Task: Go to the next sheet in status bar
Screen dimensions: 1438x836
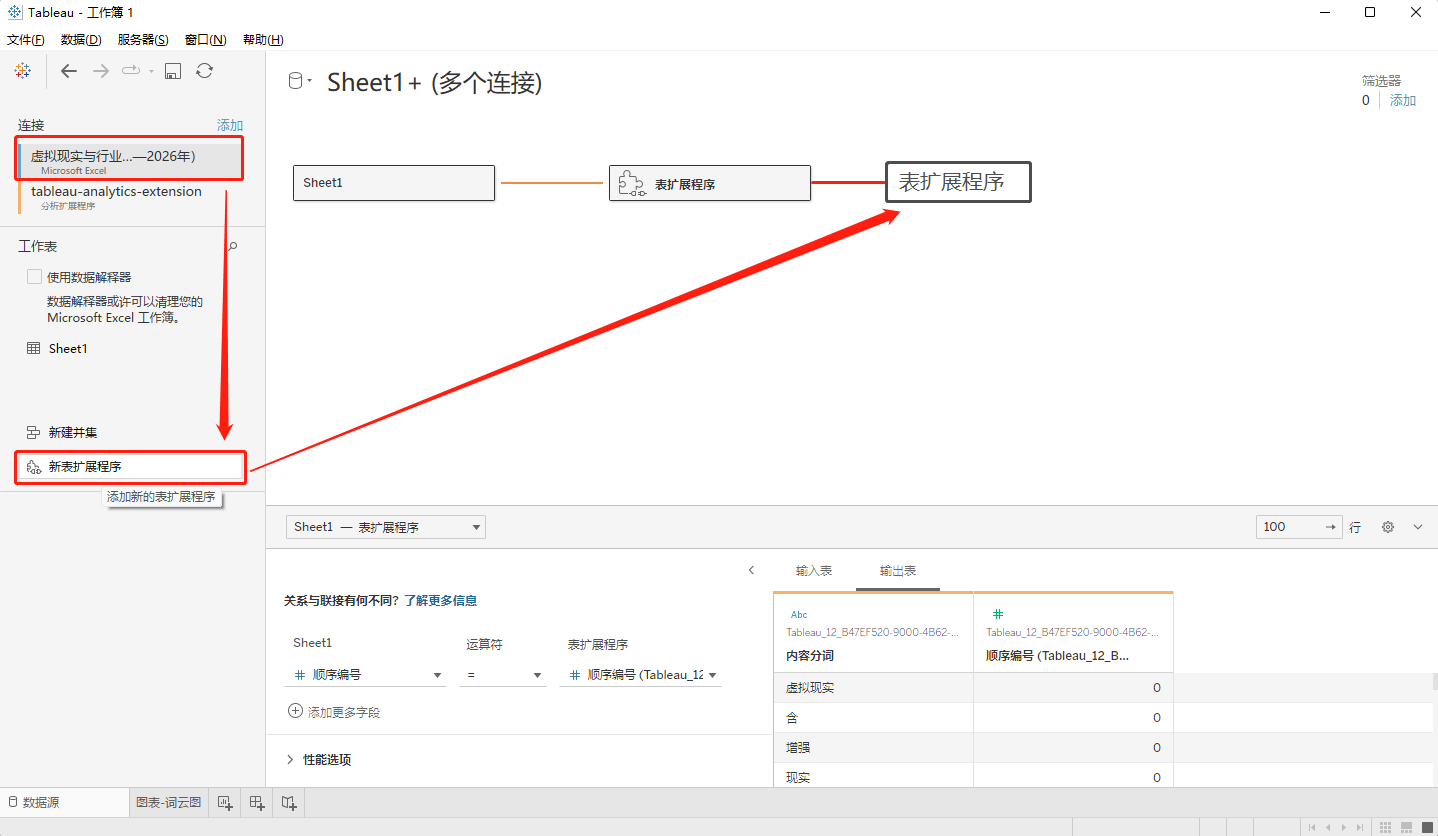Action: coord(1345,827)
